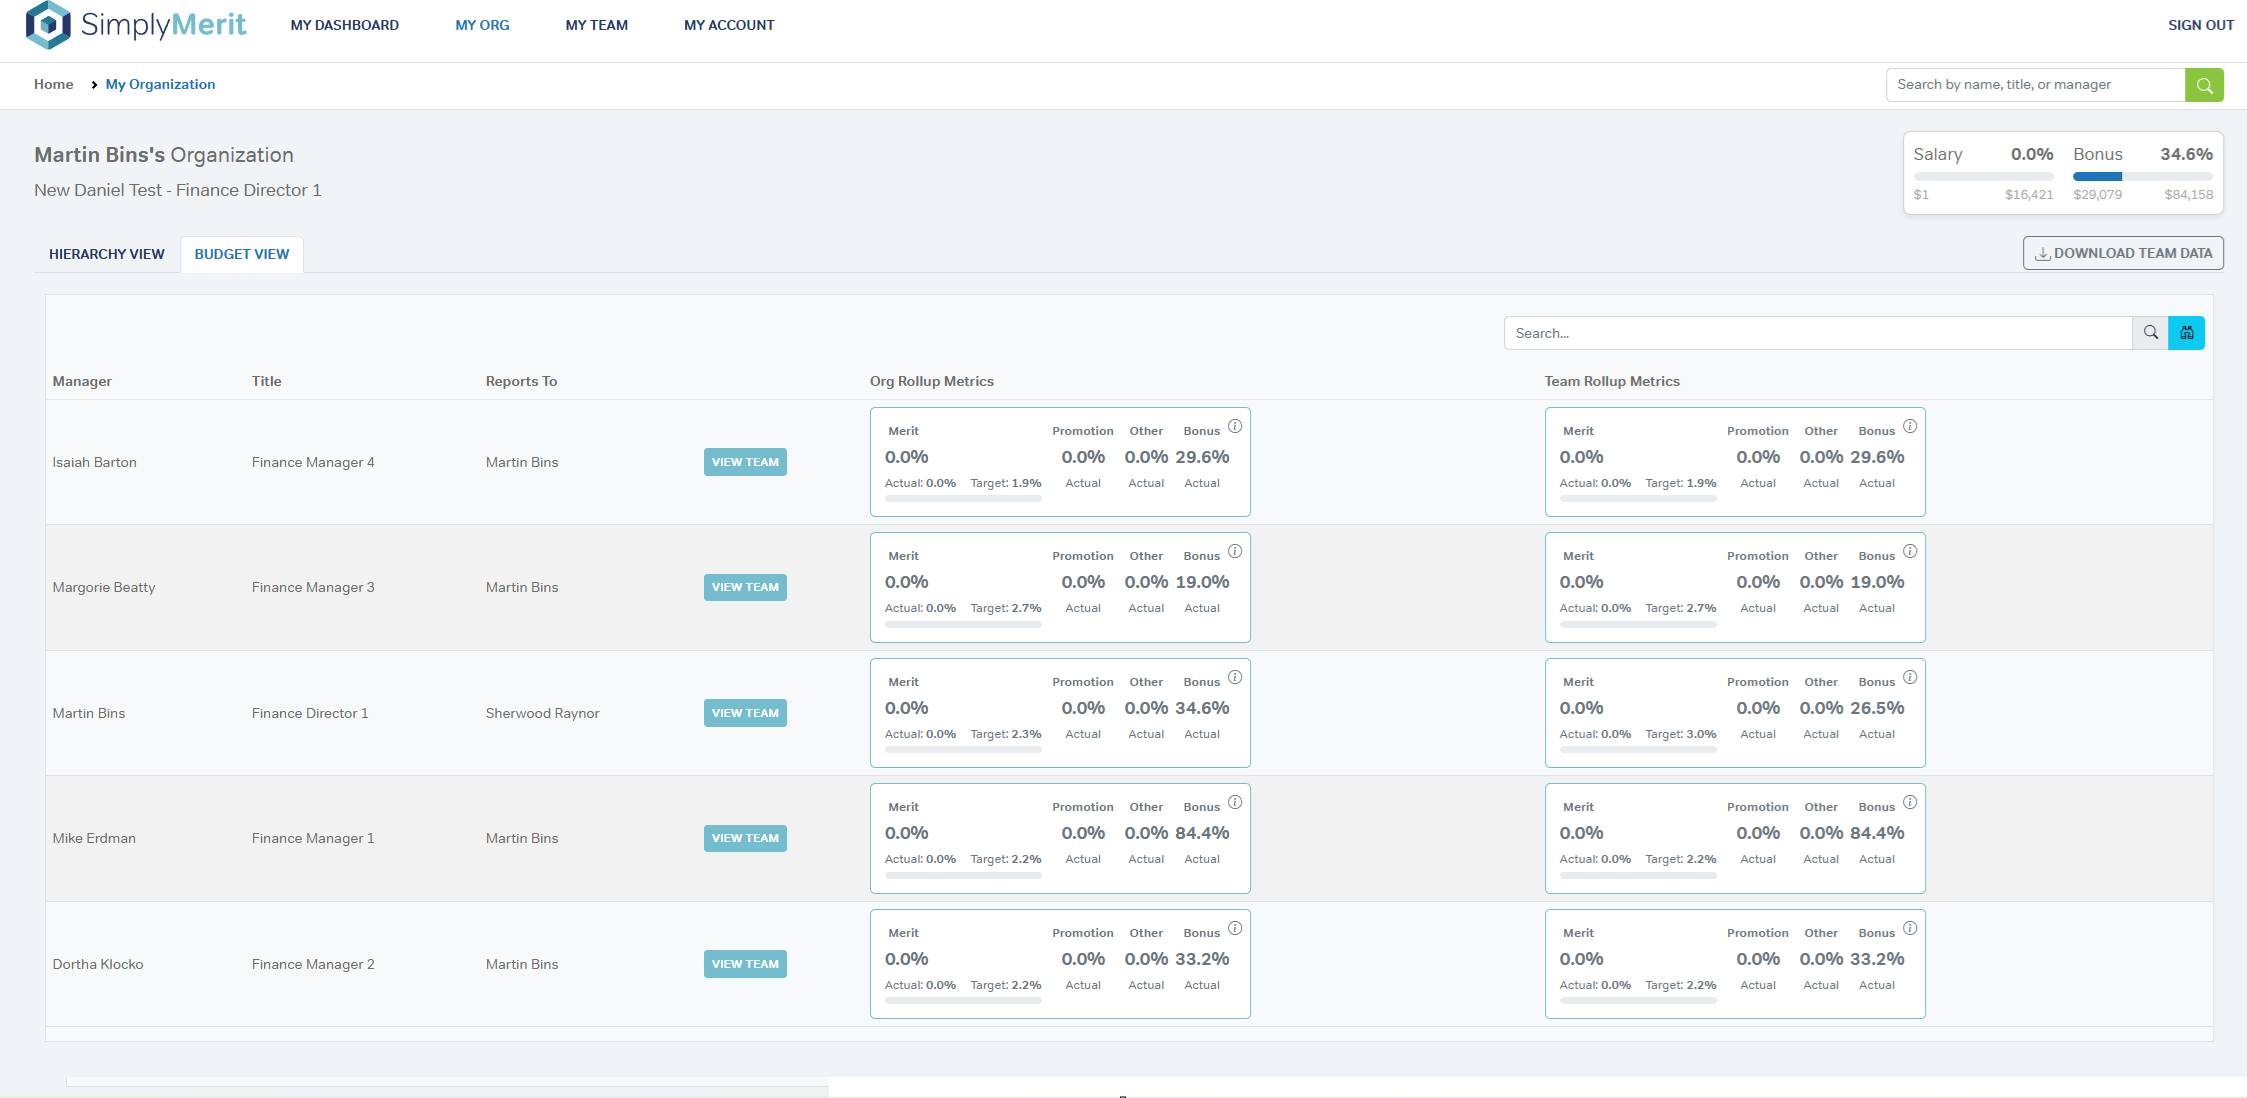The width and height of the screenshot is (2247, 1098).
Task: Click the Bonus budget progress bar
Action: 2142,176
